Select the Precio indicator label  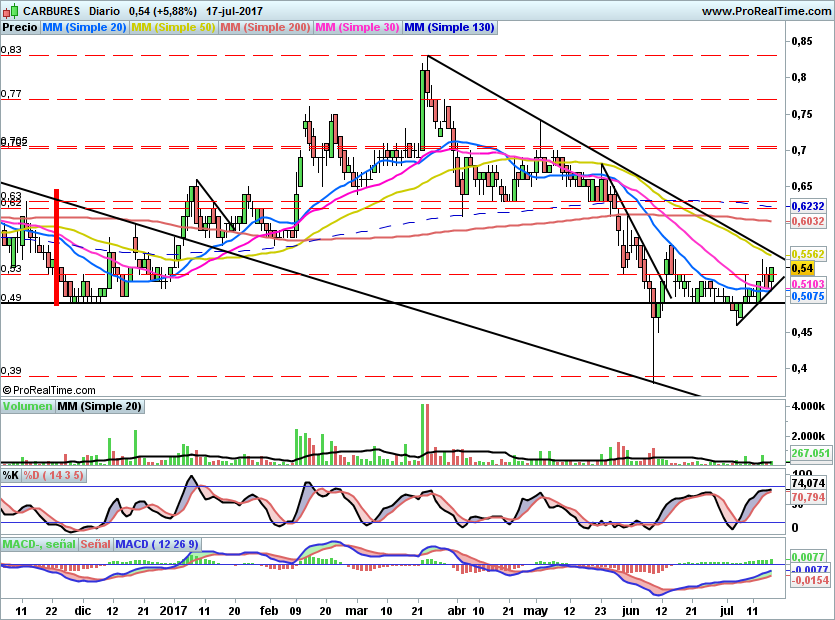[20, 28]
